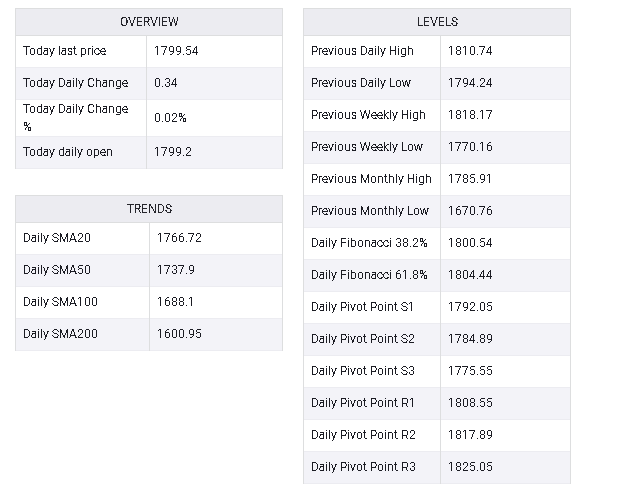
Task: Select the Daily SMA20 row label
Action: 57,238
